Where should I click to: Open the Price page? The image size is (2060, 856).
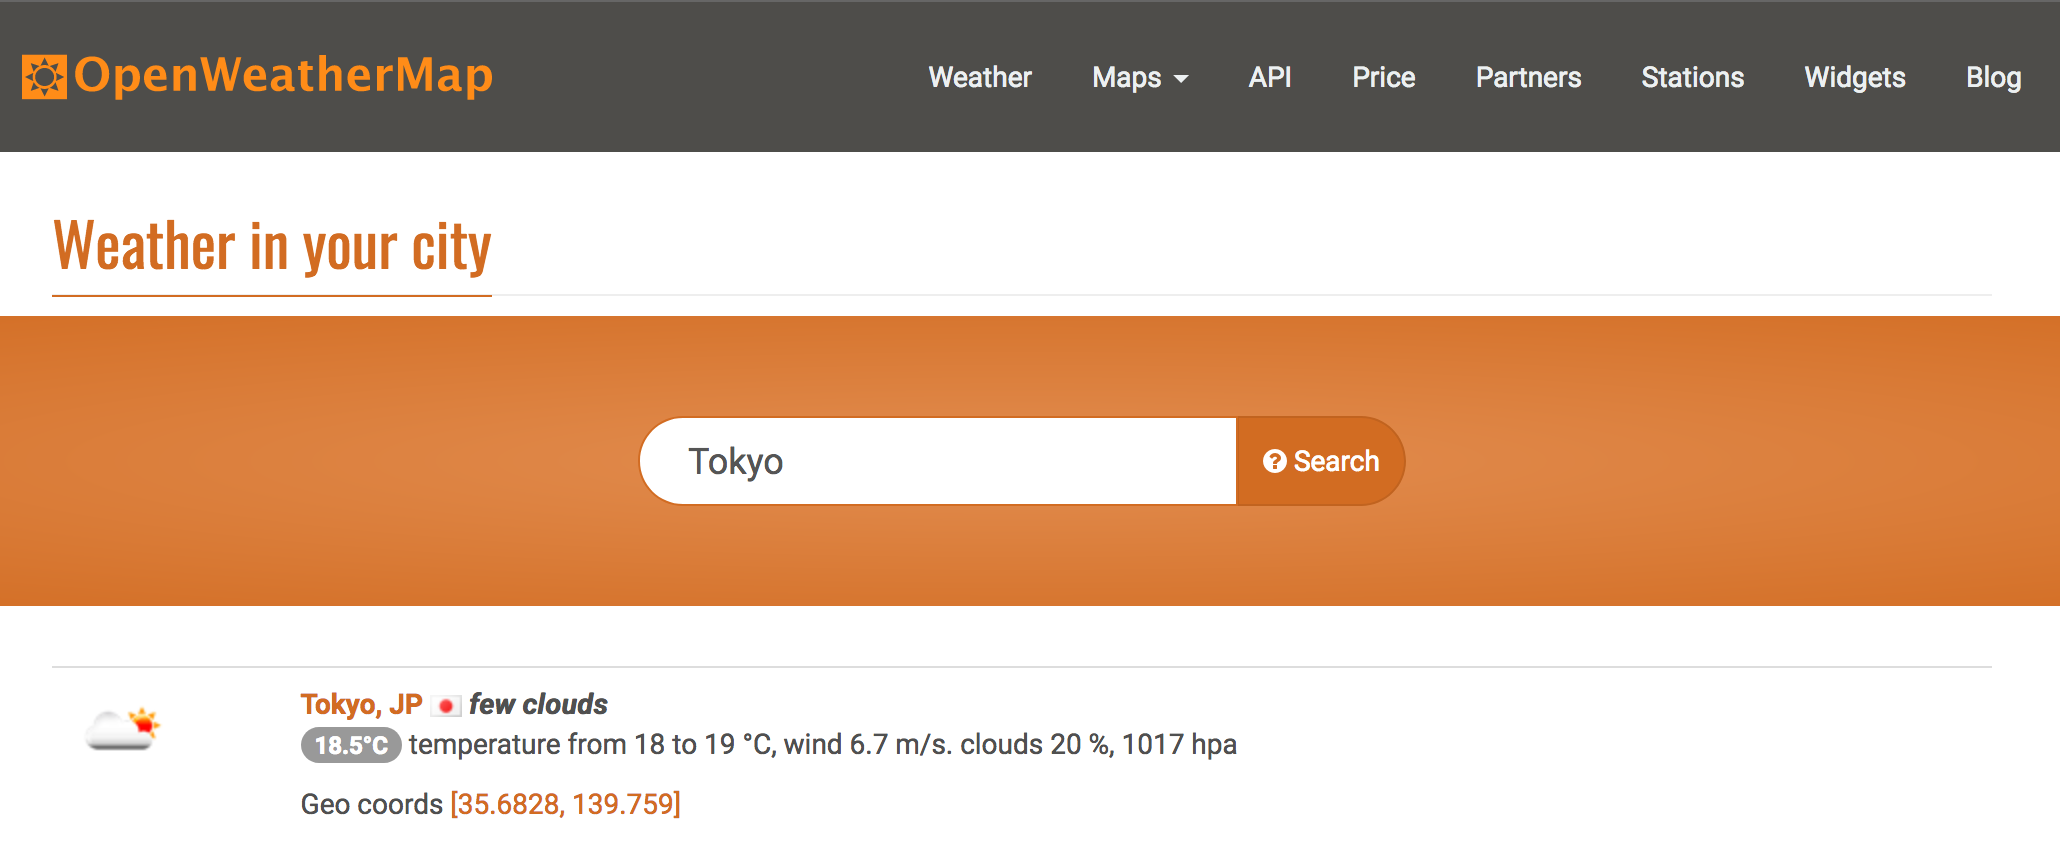1384,77
